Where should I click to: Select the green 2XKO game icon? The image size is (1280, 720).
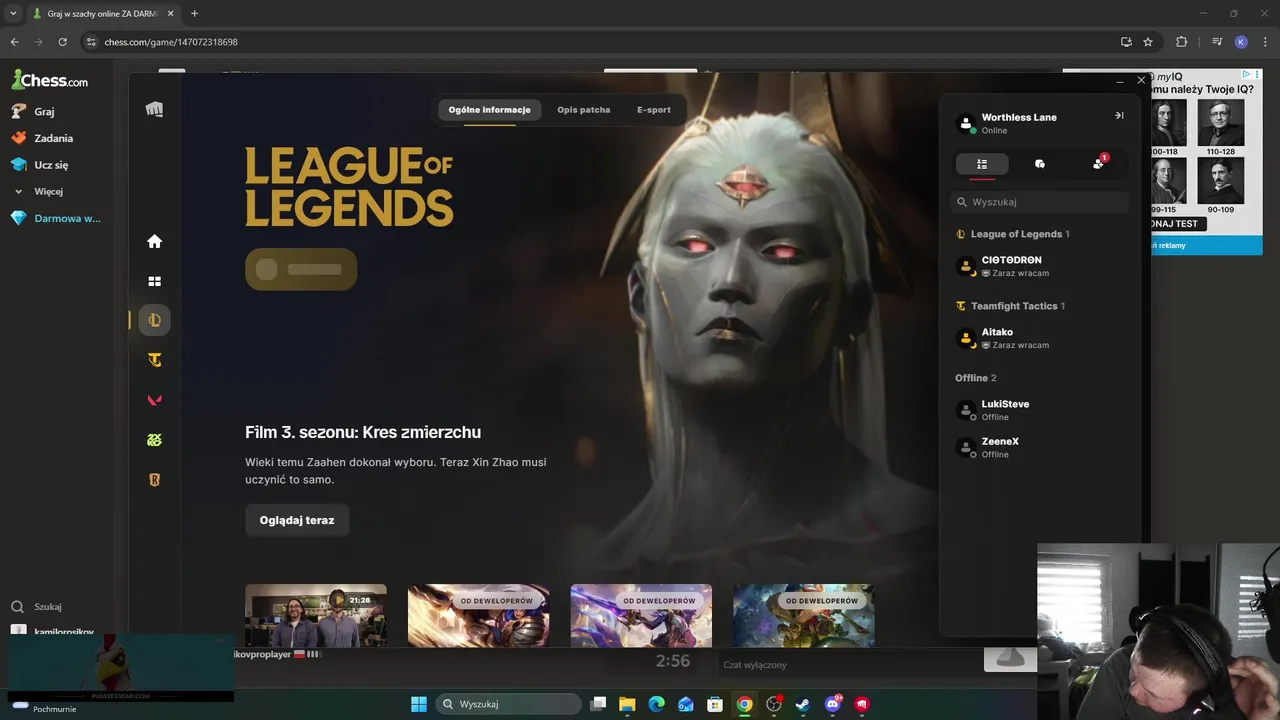click(x=154, y=440)
